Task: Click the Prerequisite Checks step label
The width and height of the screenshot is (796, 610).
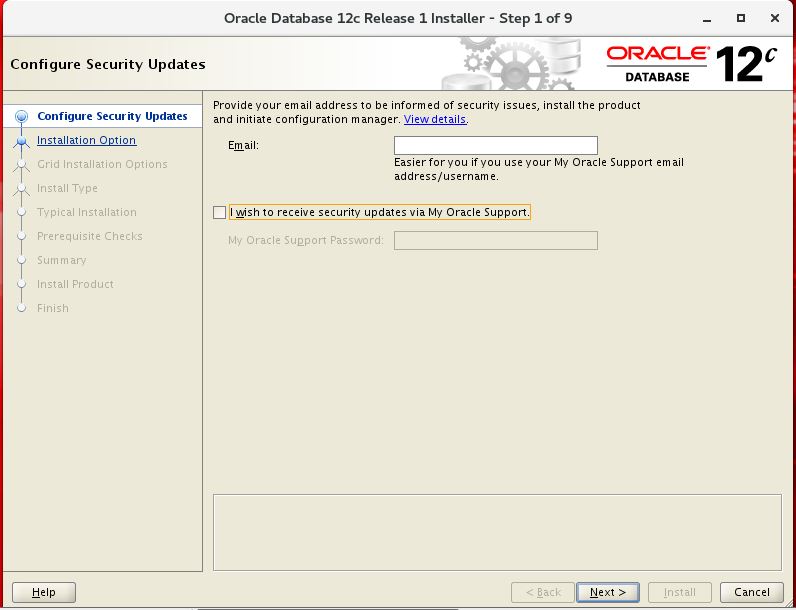Action: (89, 236)
